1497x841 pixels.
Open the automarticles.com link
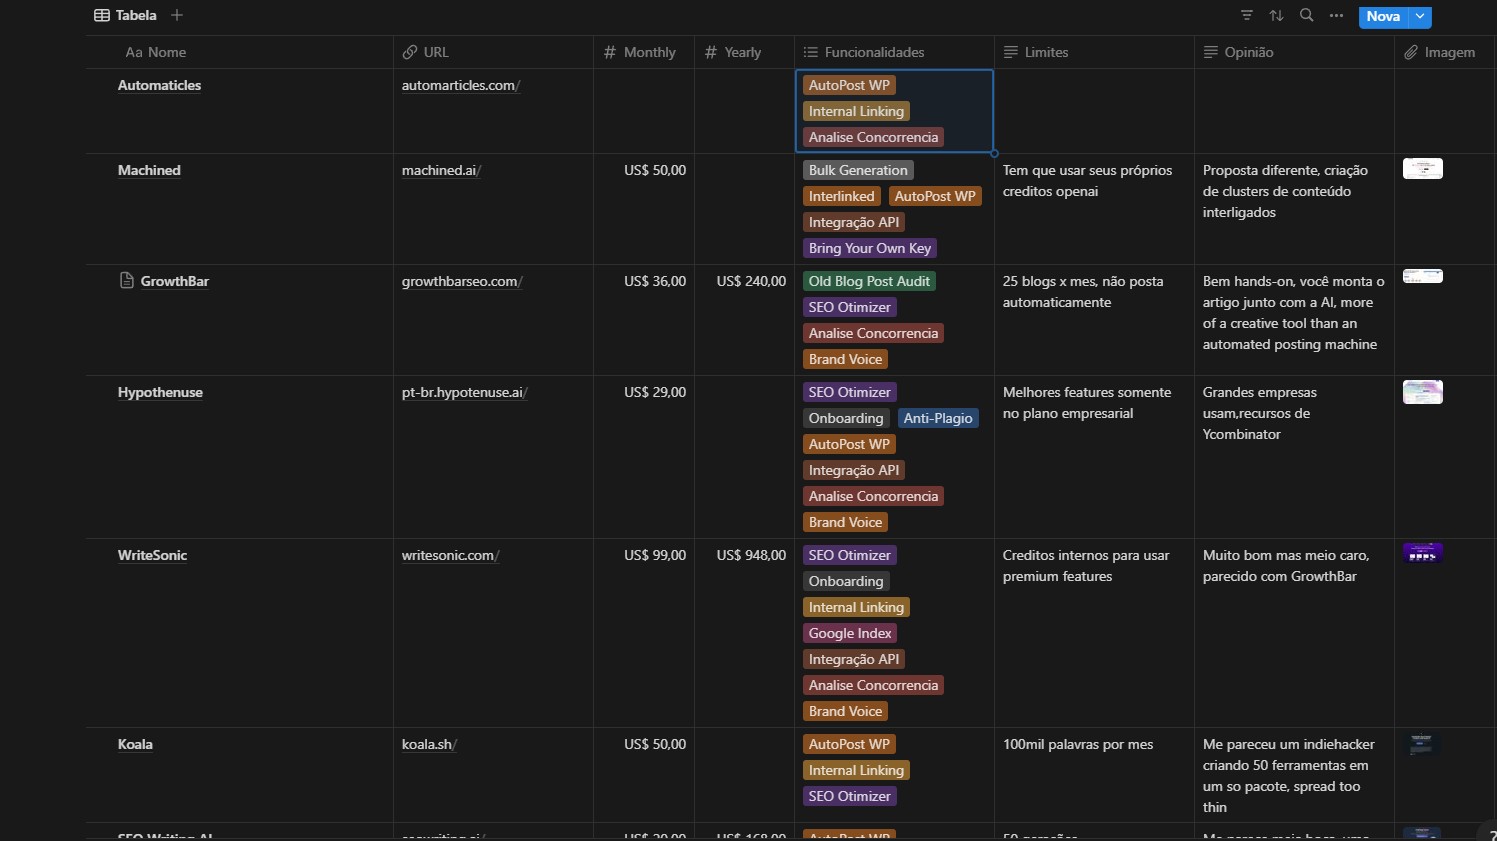[461, 86]
